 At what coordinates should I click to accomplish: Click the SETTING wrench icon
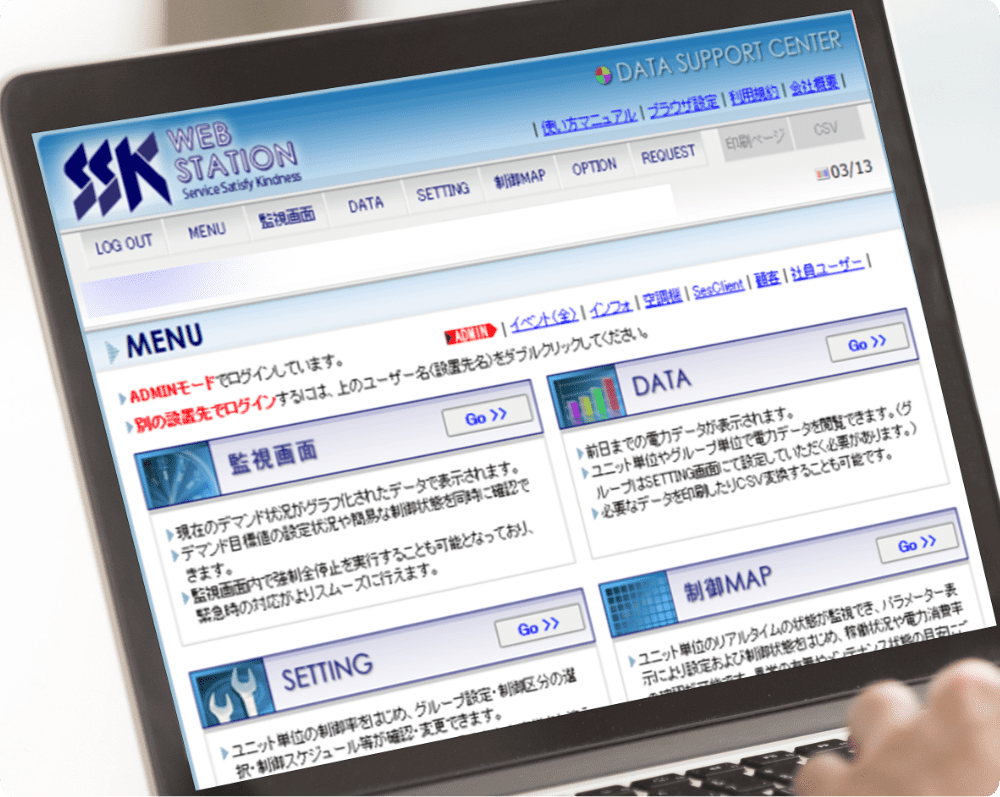[x=232, y=696]
